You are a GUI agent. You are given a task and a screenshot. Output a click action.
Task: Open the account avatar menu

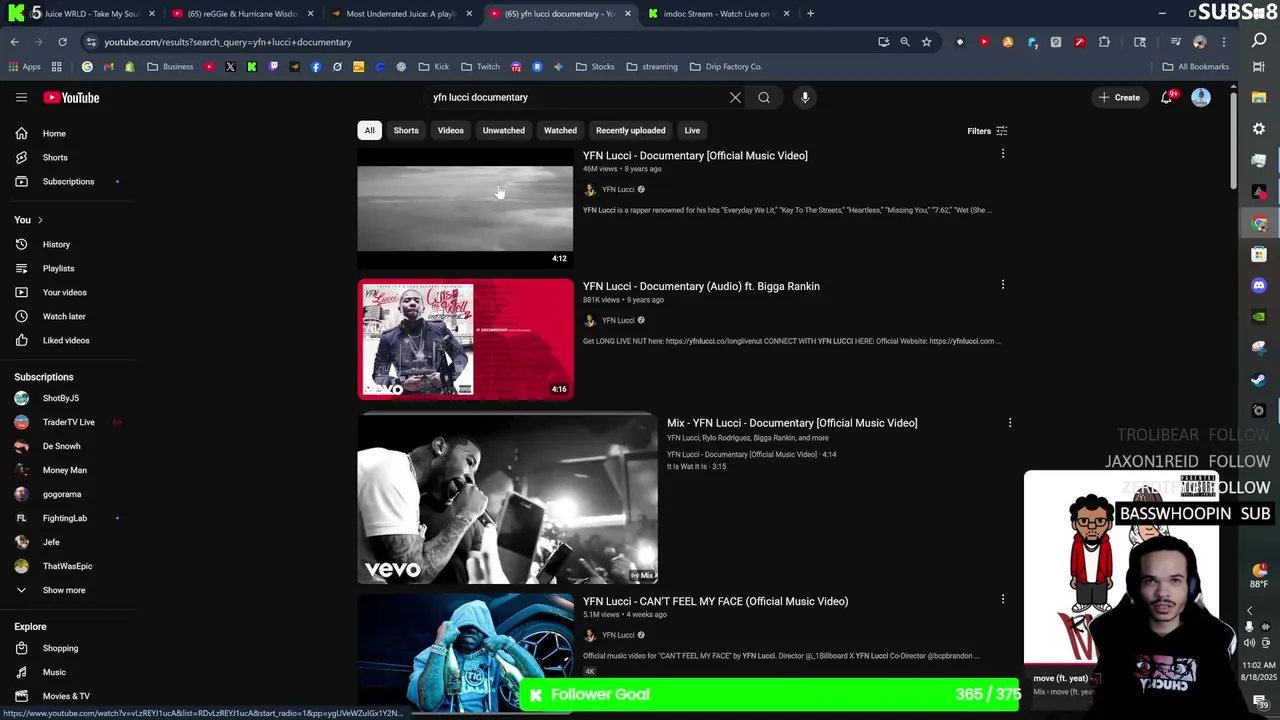coord(1201,97)
